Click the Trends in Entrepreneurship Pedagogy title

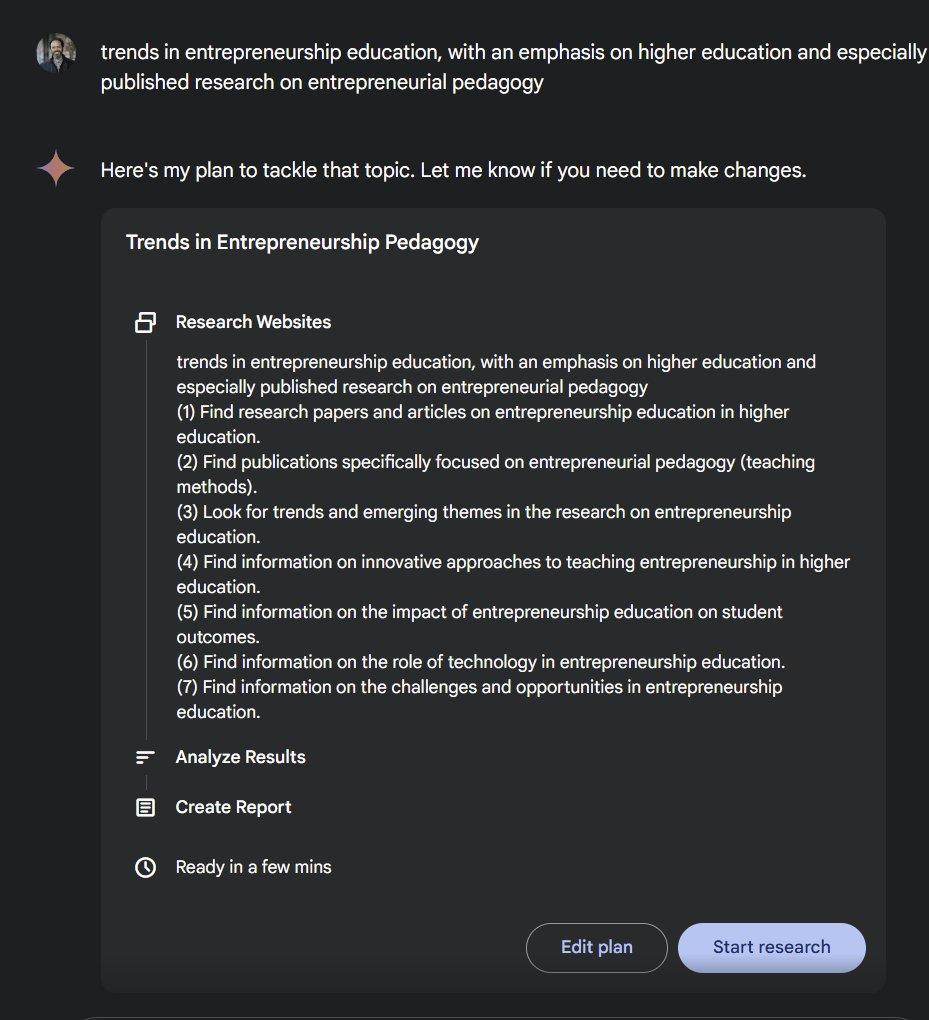(x=302, y=242)
